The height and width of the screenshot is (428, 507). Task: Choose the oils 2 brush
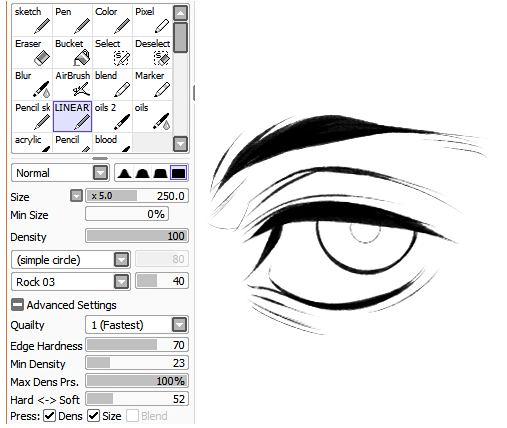click(x=112, y=116)
